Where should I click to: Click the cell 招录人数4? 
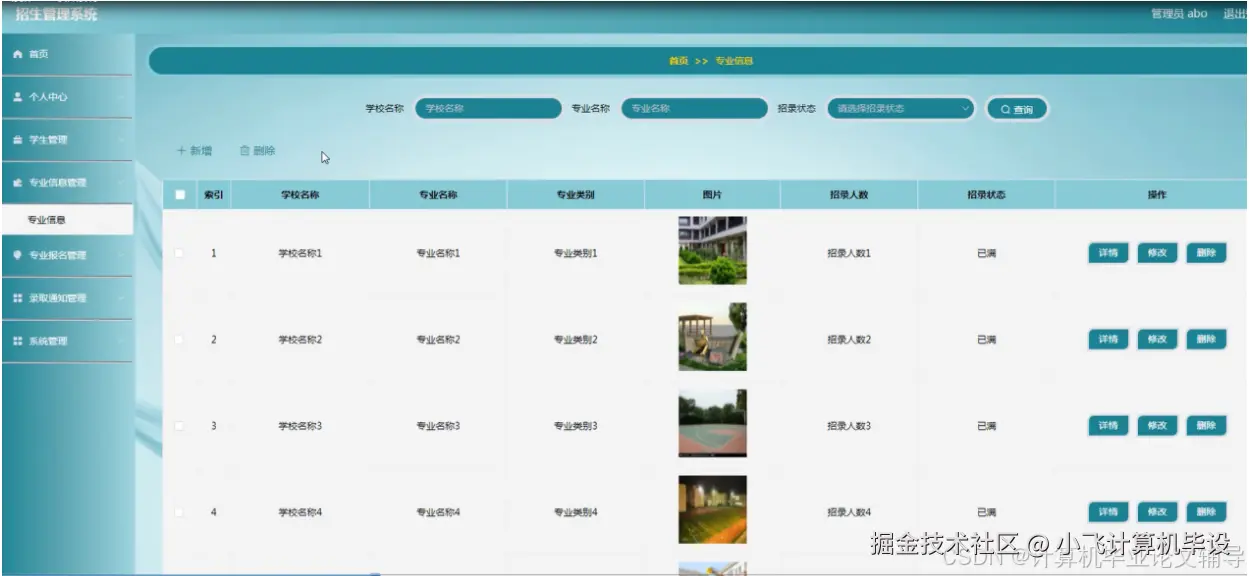849,513
